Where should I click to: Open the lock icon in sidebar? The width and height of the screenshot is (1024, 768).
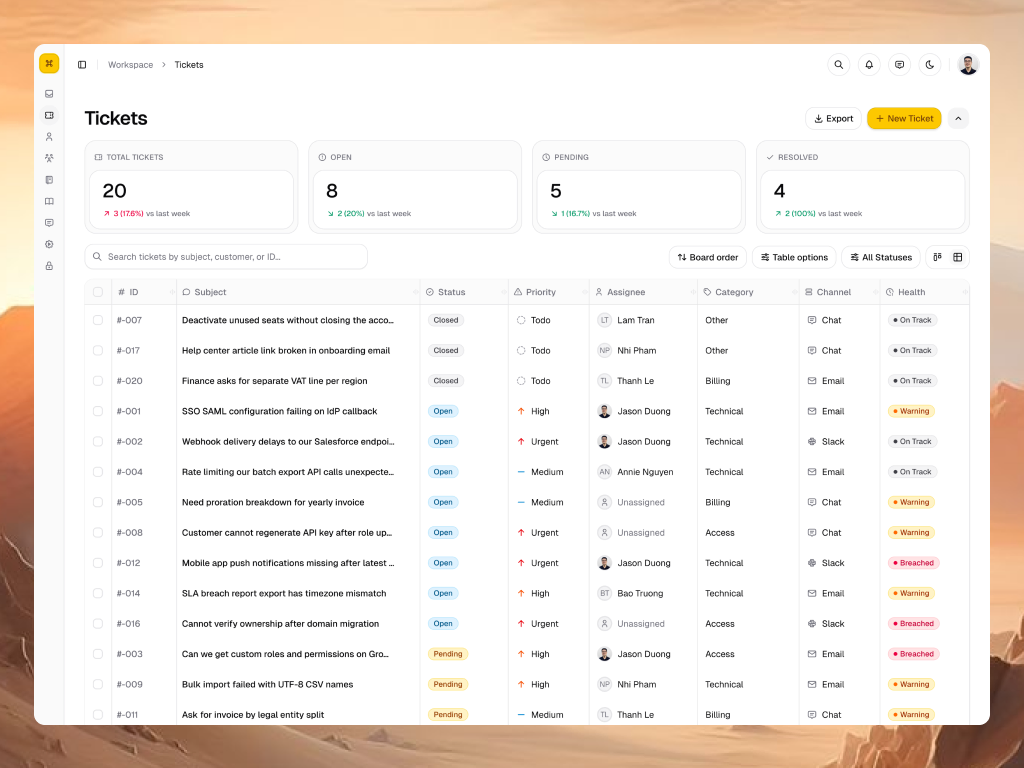[x=49, y=266]
